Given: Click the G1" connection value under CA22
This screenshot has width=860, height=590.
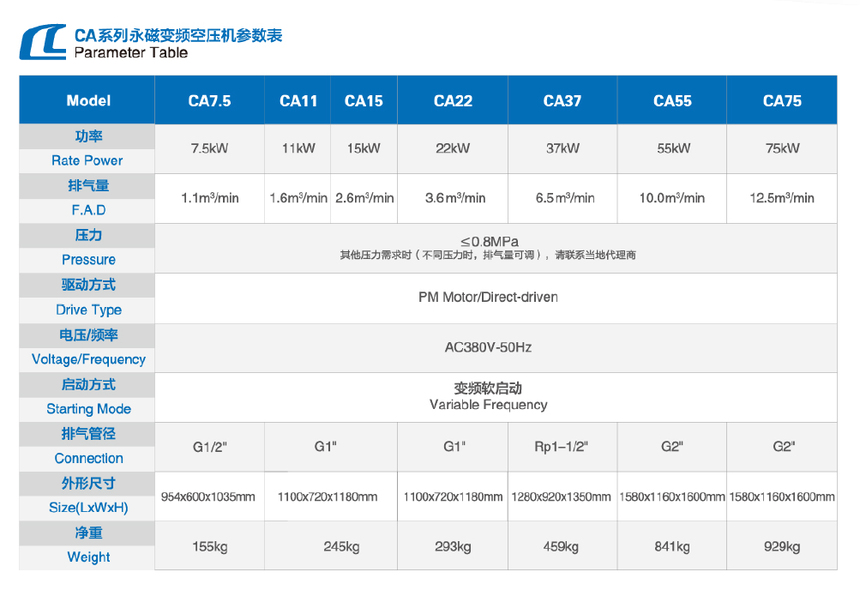Looking at the screenshot, I should (x=454, y=447).
